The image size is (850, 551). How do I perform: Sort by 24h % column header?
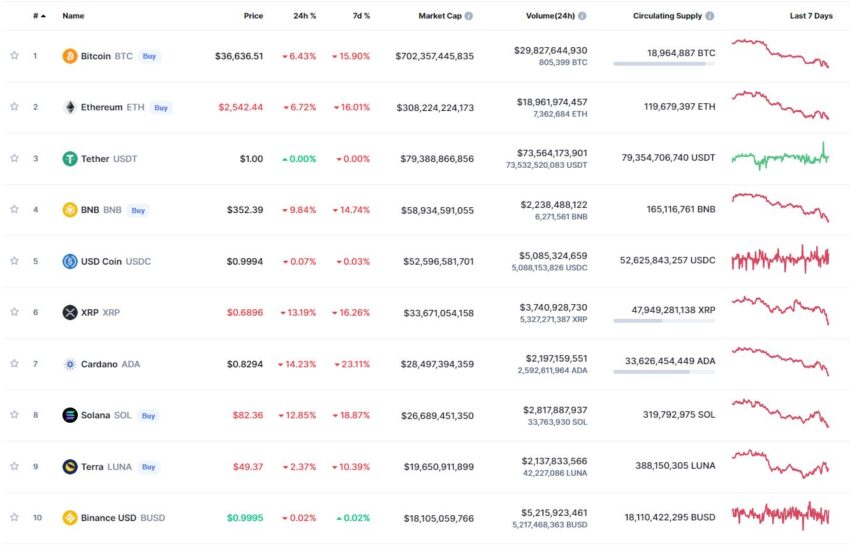(x=305, y=16)
